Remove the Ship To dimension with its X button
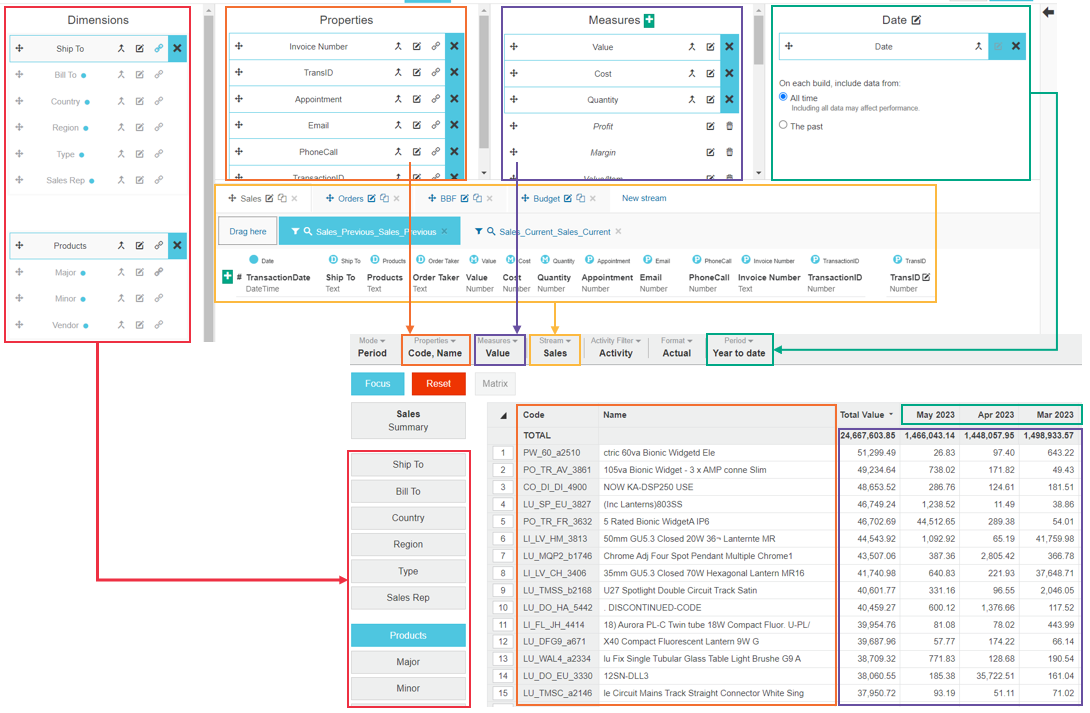Image resolution: width=1090 pixels, height=713 pixels. click(x=177, y=48)
